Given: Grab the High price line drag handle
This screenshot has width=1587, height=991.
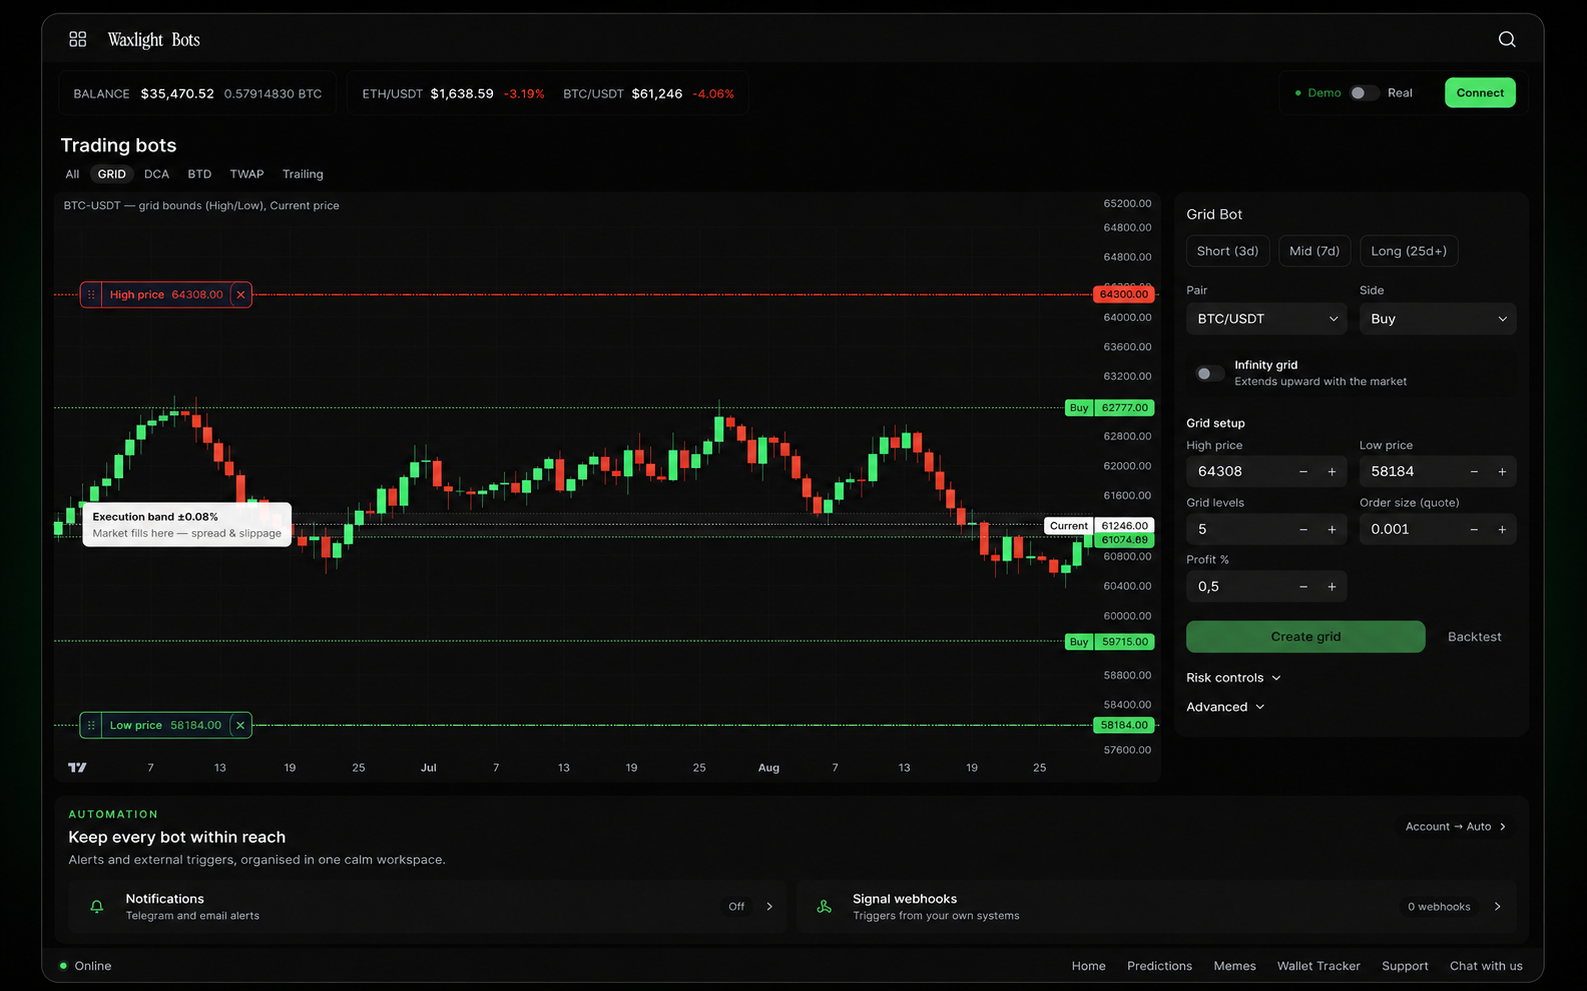Looking at the screenshot, I should tap(91, 294).
